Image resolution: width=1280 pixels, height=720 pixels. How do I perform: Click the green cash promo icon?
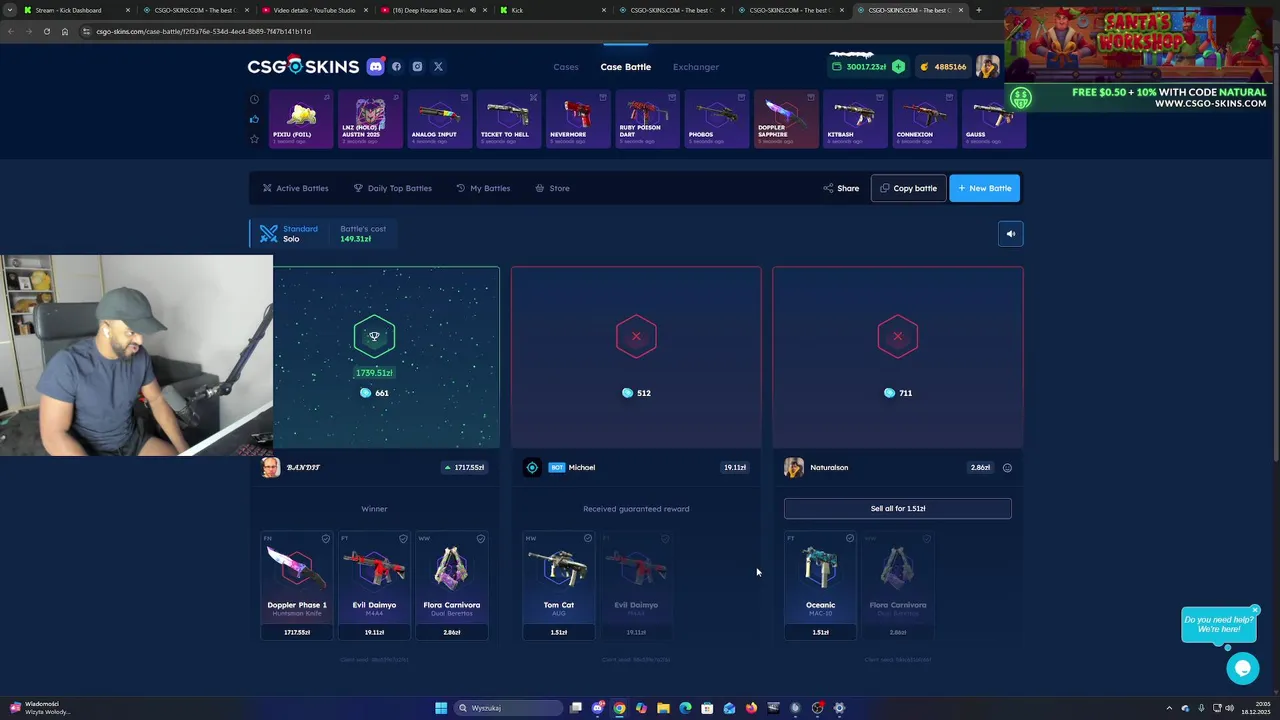1020,98
